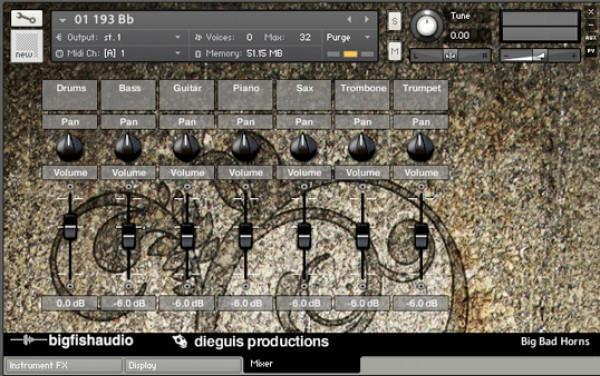Click the Piano Pan knob

click(x=245, y=147)
